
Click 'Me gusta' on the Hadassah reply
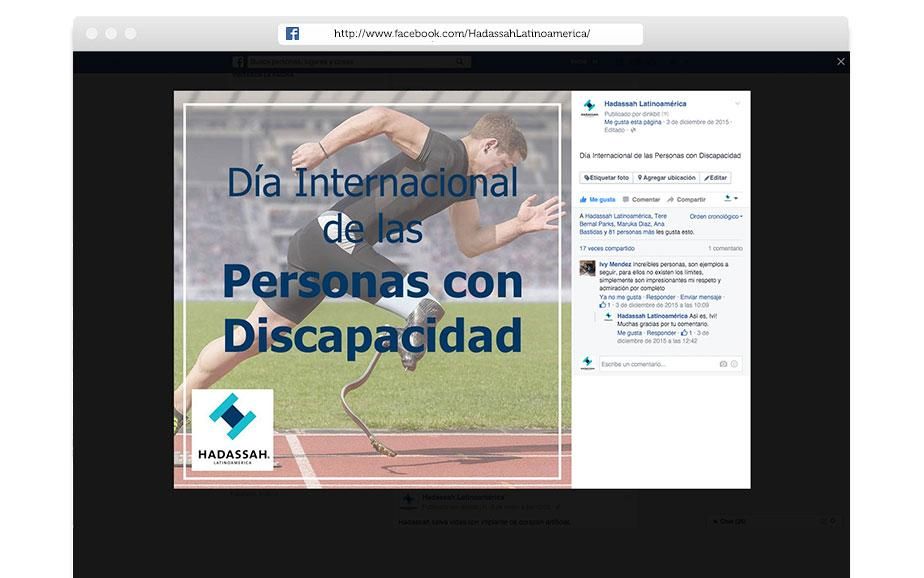click(x=629, y=333)
